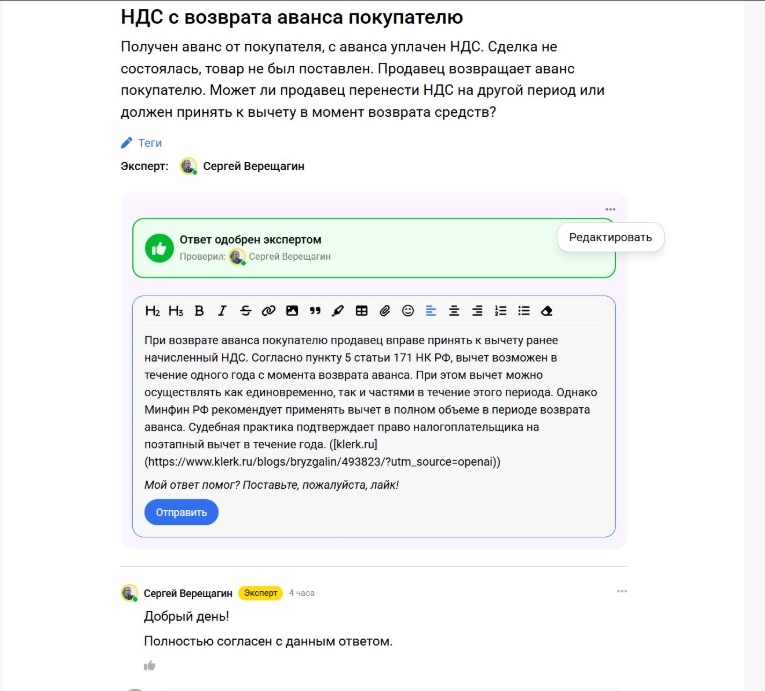The height and width of the screenshot is (691, 765).
Task: Add a blockquote with the quote icon
Action: coord(315,311)
